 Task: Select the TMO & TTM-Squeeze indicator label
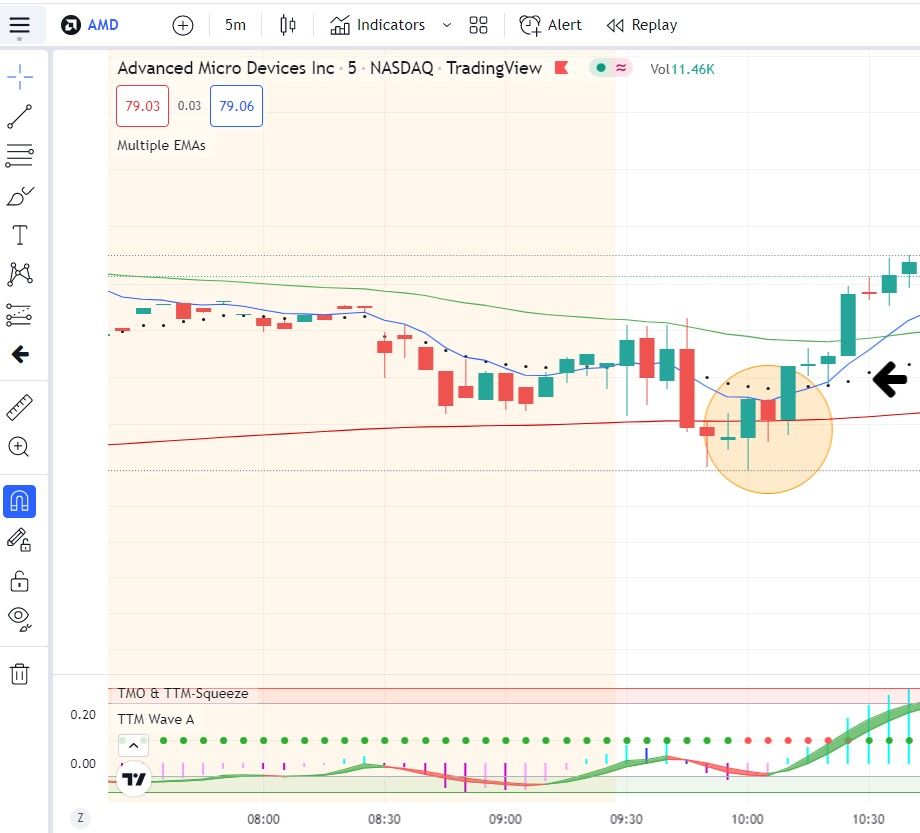point(182,693)
